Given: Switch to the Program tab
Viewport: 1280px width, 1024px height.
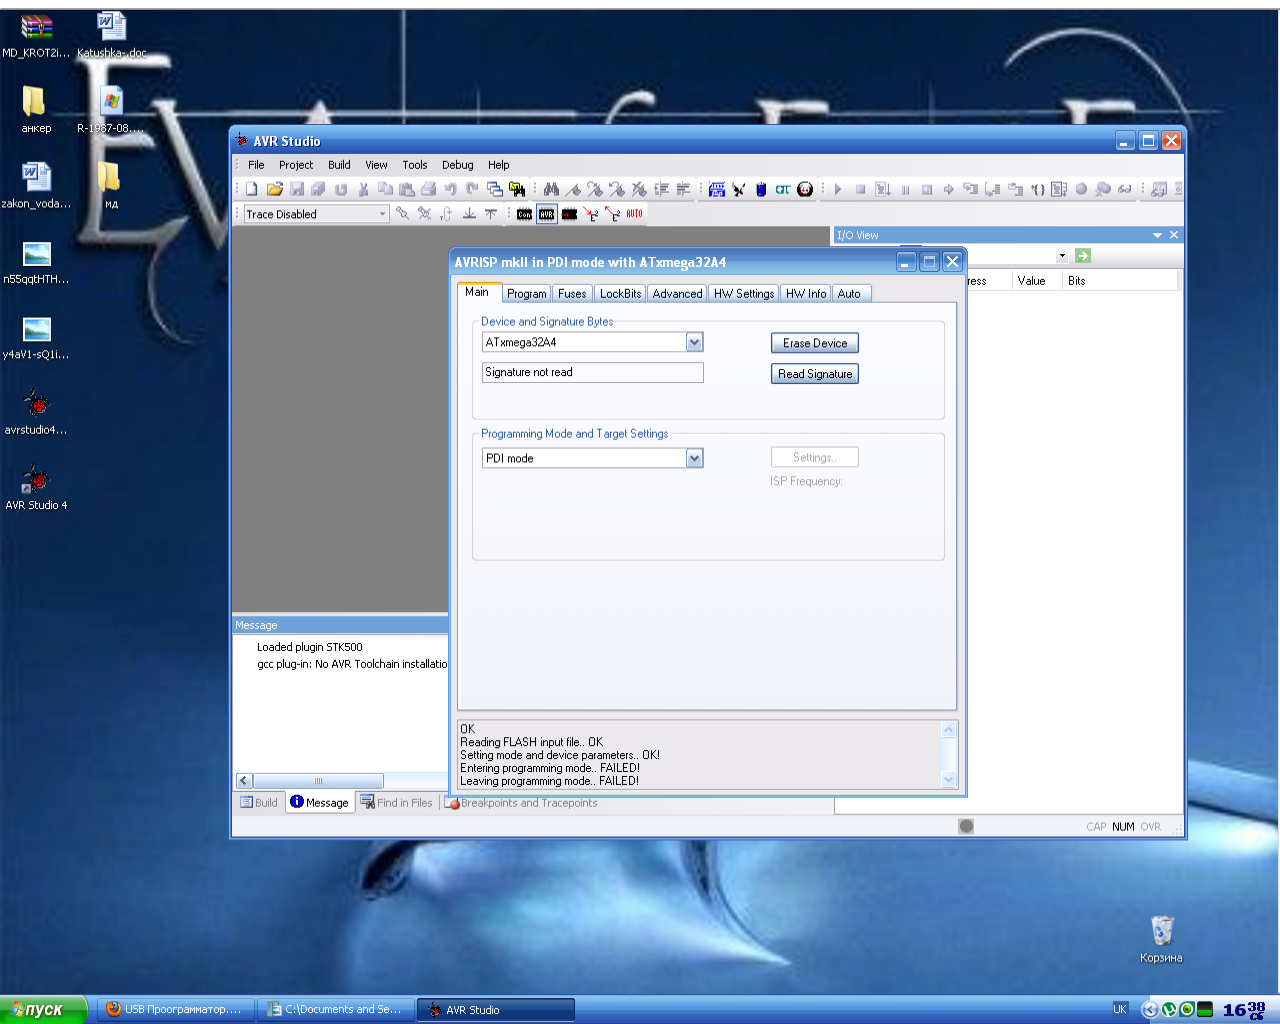Looking at the screenshot, I should (526, 294).
